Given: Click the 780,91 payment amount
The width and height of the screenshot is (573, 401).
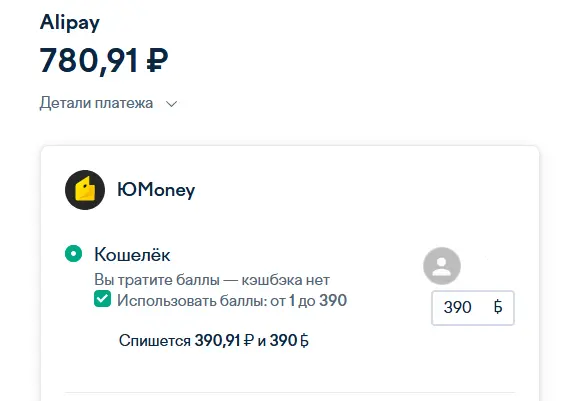Looking at the screenshot, I should click(89, 61).
